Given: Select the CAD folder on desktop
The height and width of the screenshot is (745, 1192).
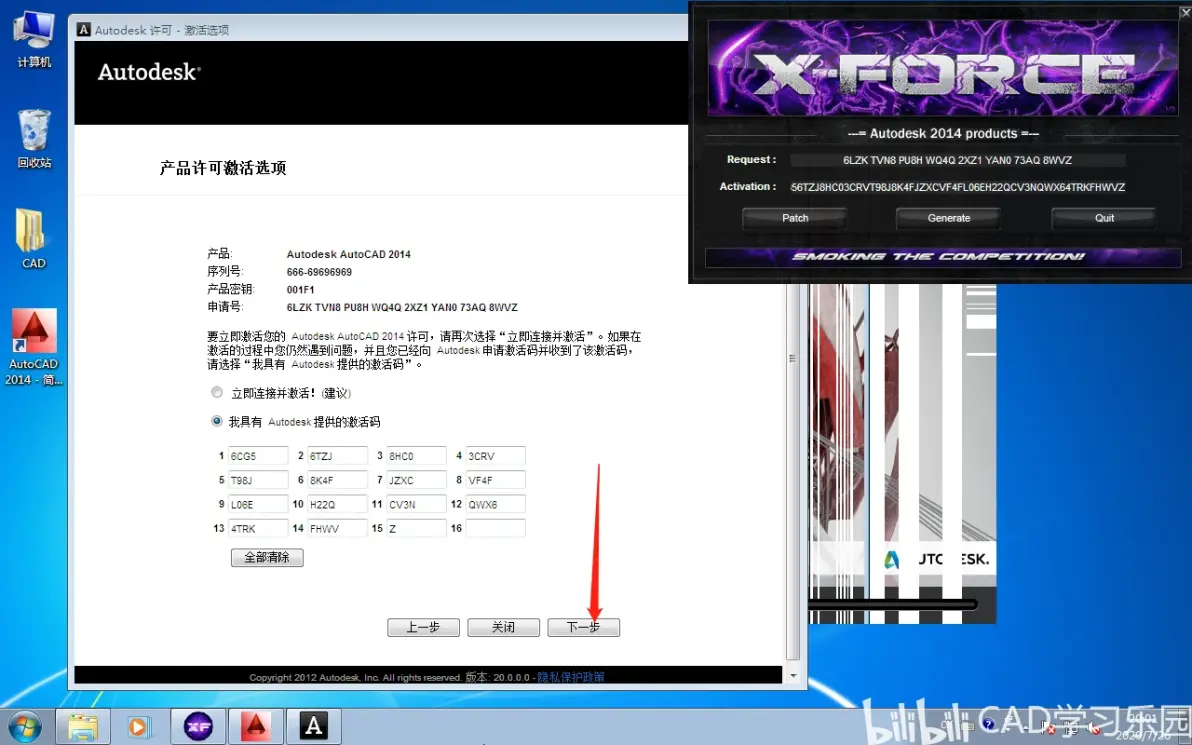Looking at the screenshot, I should [33, 239].
